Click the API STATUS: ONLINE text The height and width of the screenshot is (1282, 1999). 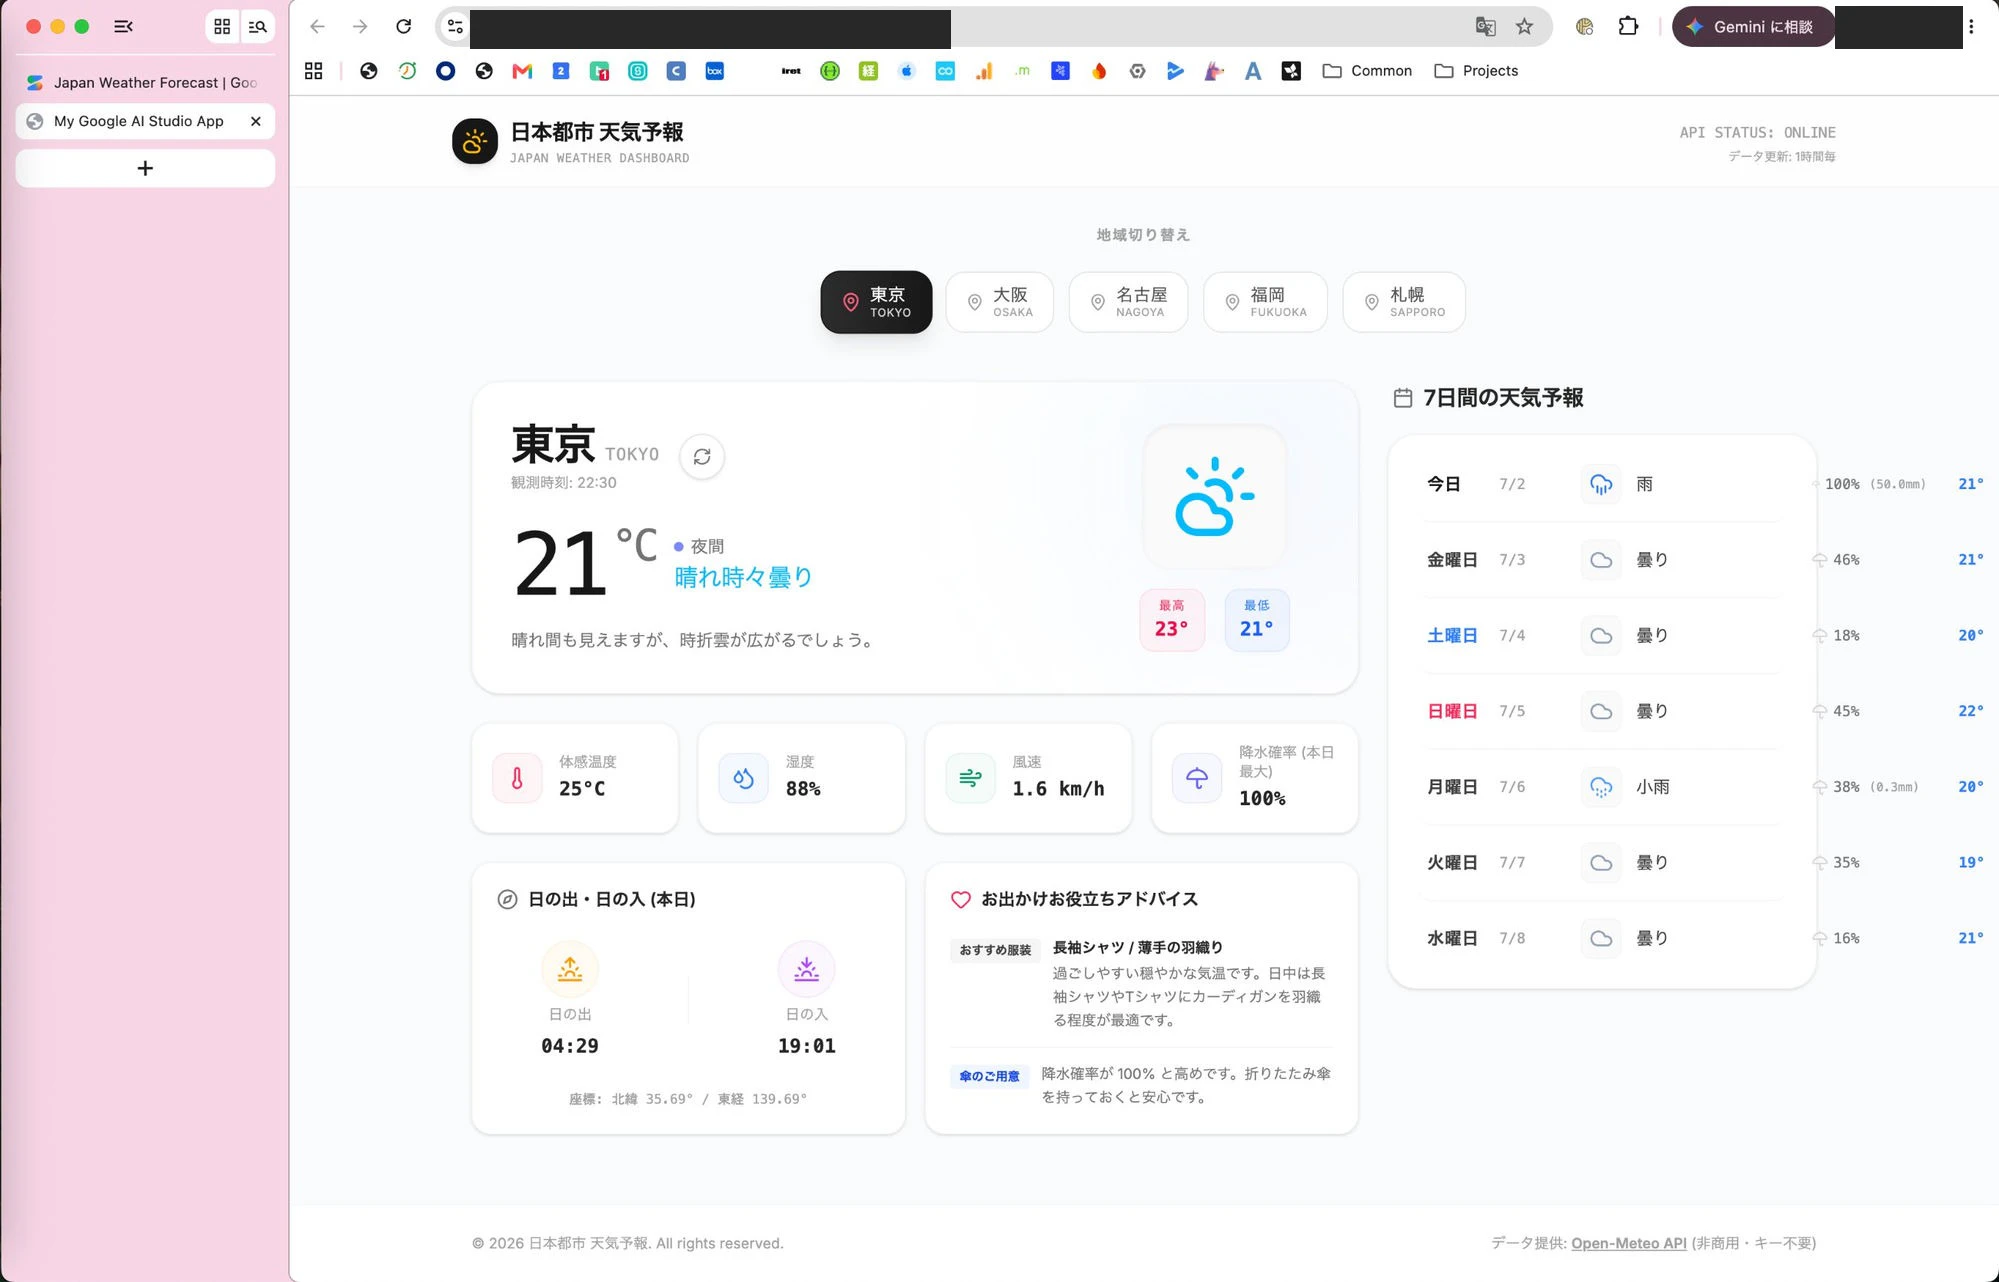[x=1757, y=132]
